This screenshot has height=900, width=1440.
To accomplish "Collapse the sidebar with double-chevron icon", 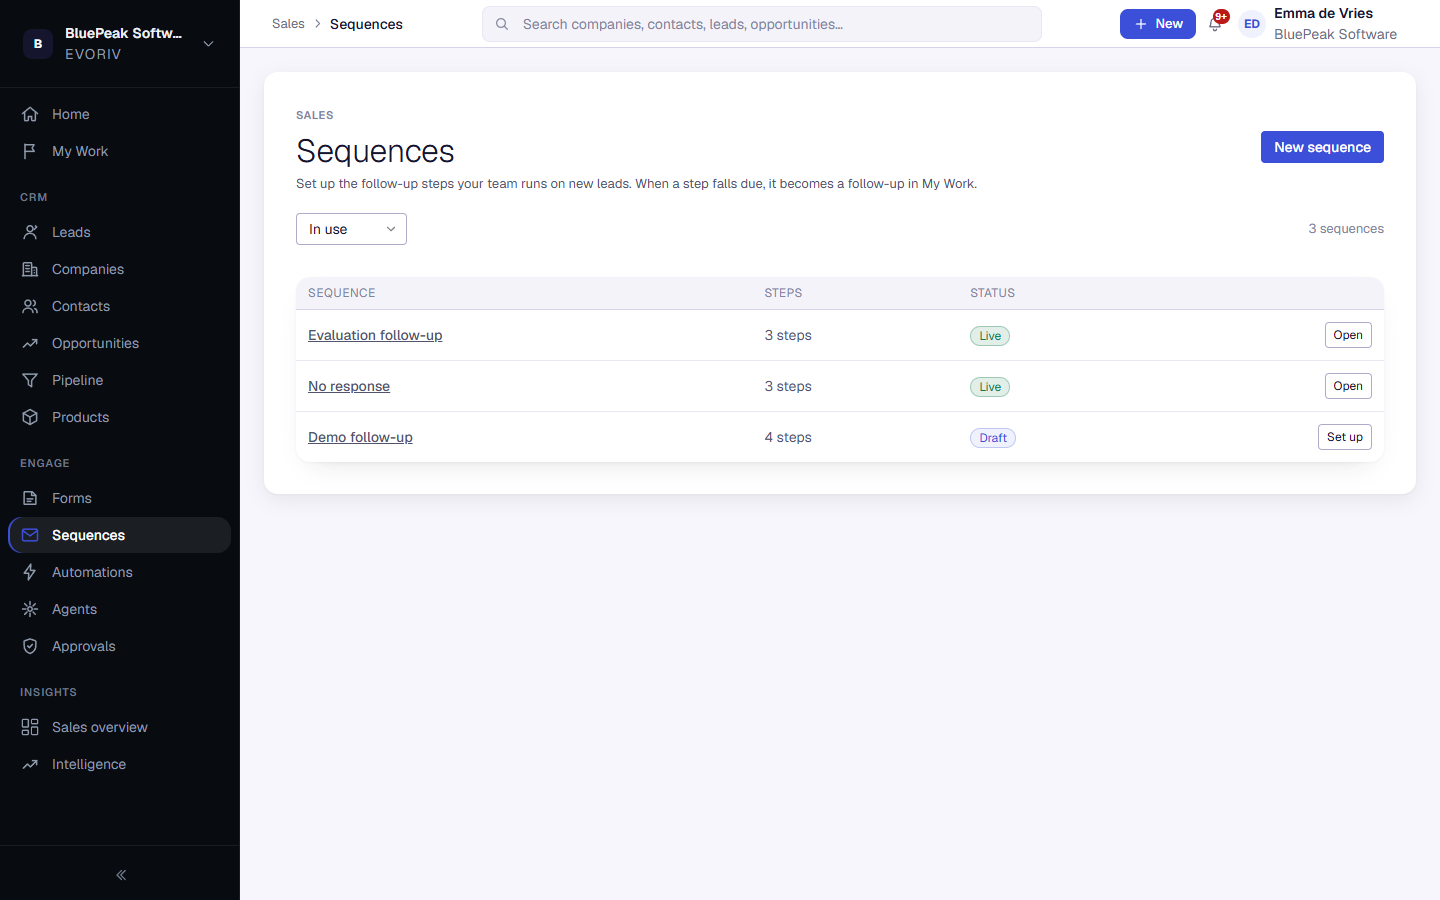I will coord(121,875).
